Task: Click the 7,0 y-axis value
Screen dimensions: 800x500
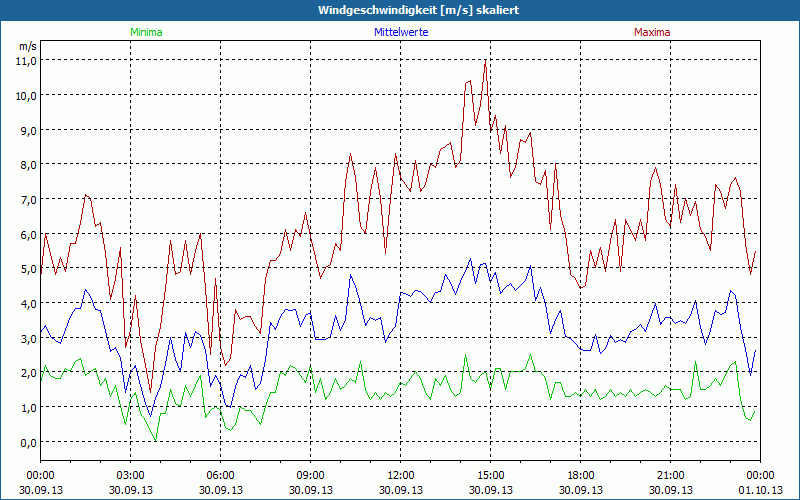Action: pyautogui.click(x=28, y=199)
